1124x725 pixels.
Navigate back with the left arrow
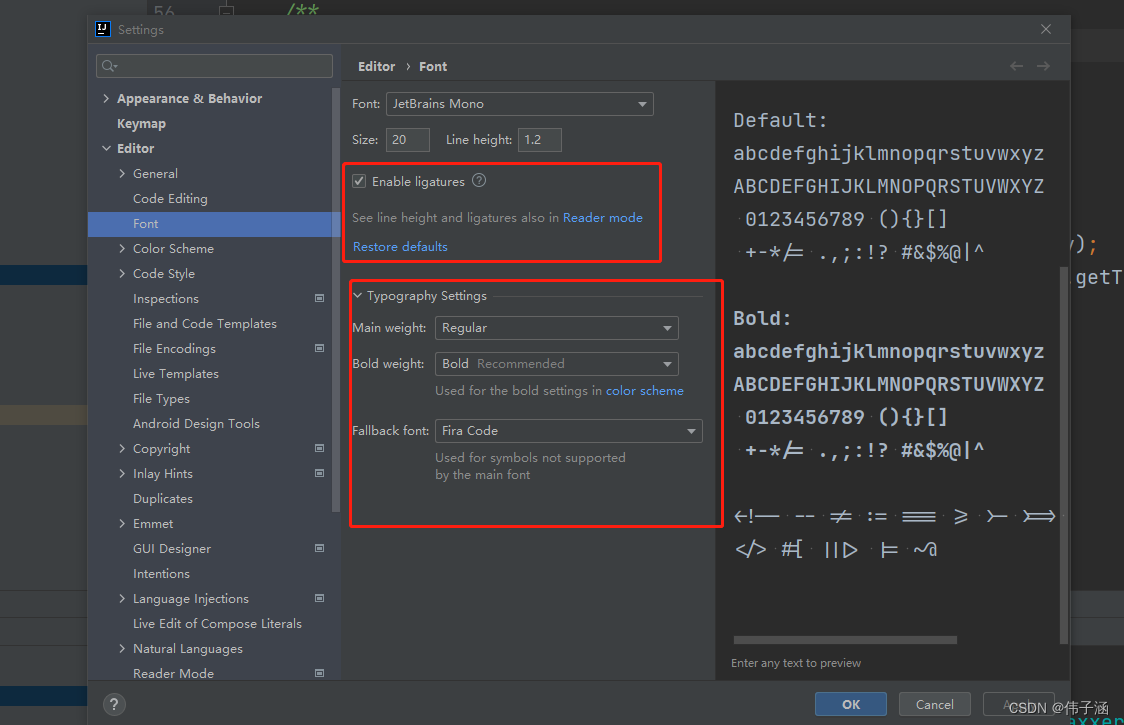pos(1016,66)
